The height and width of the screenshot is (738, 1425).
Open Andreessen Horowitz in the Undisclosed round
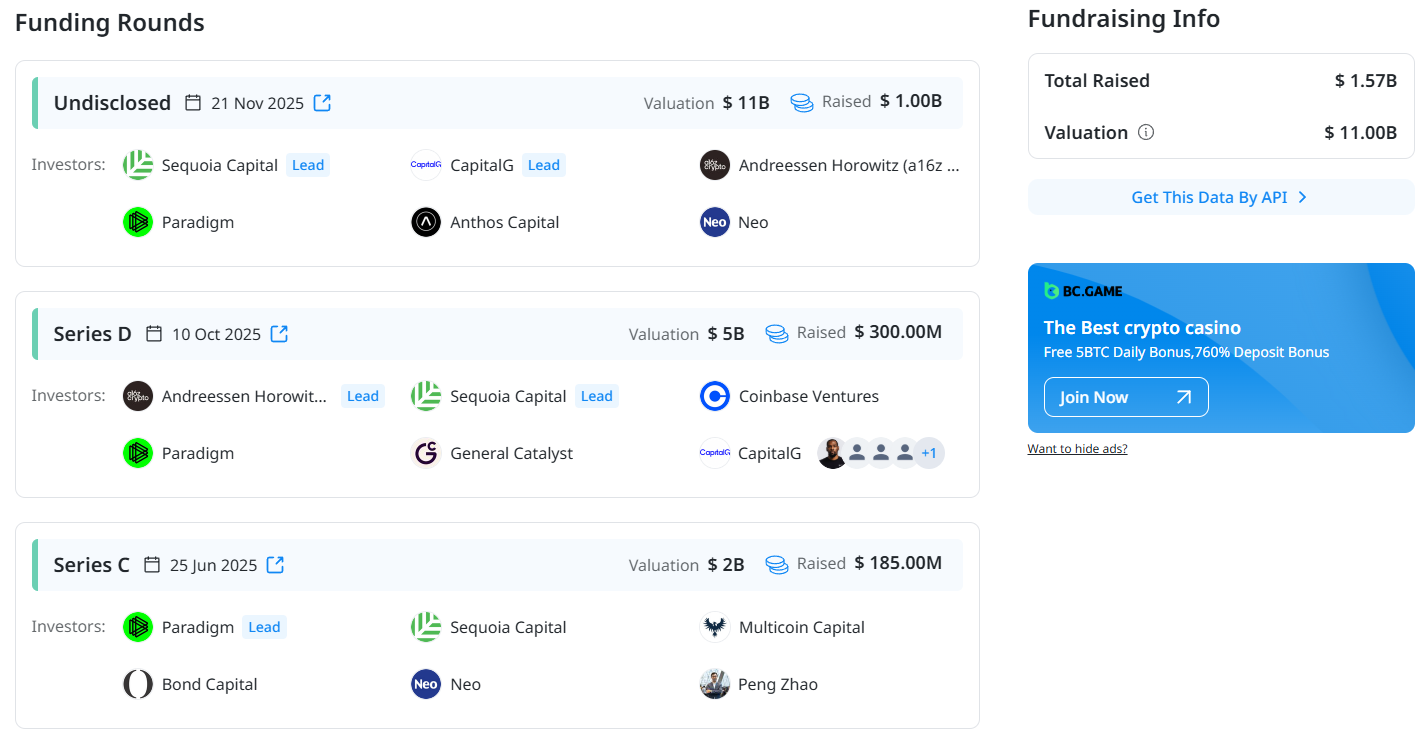(848, 165)
